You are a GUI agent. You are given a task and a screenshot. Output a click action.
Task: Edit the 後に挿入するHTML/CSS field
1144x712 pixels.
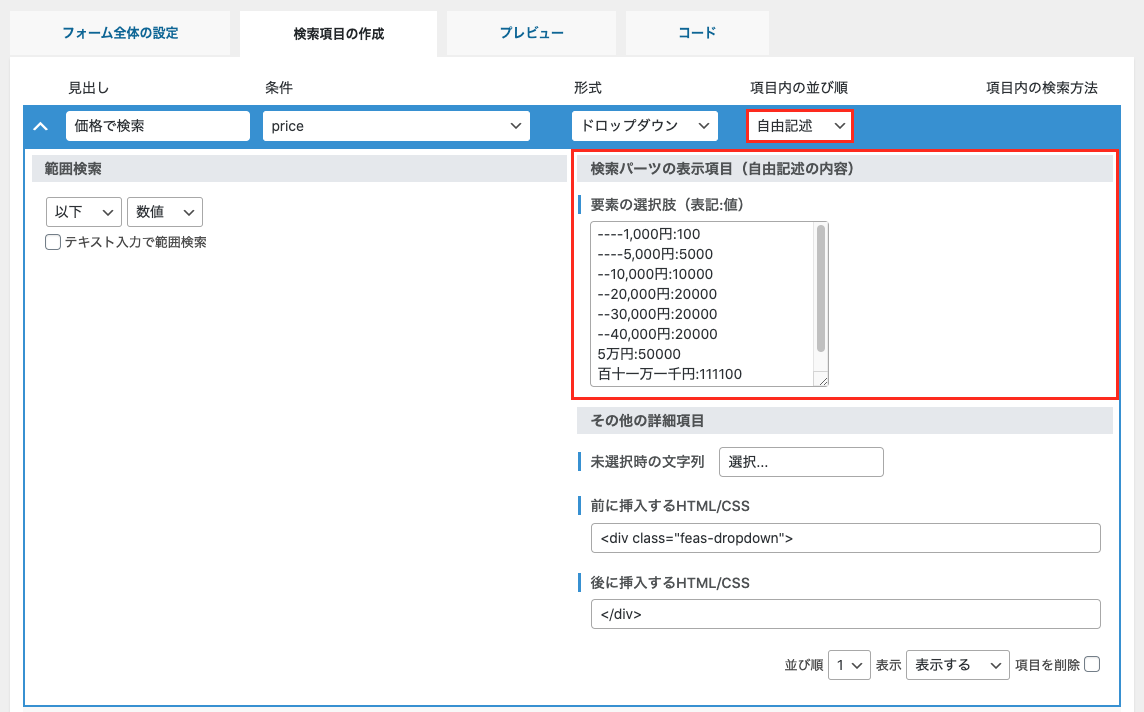(x=846, y=614)
